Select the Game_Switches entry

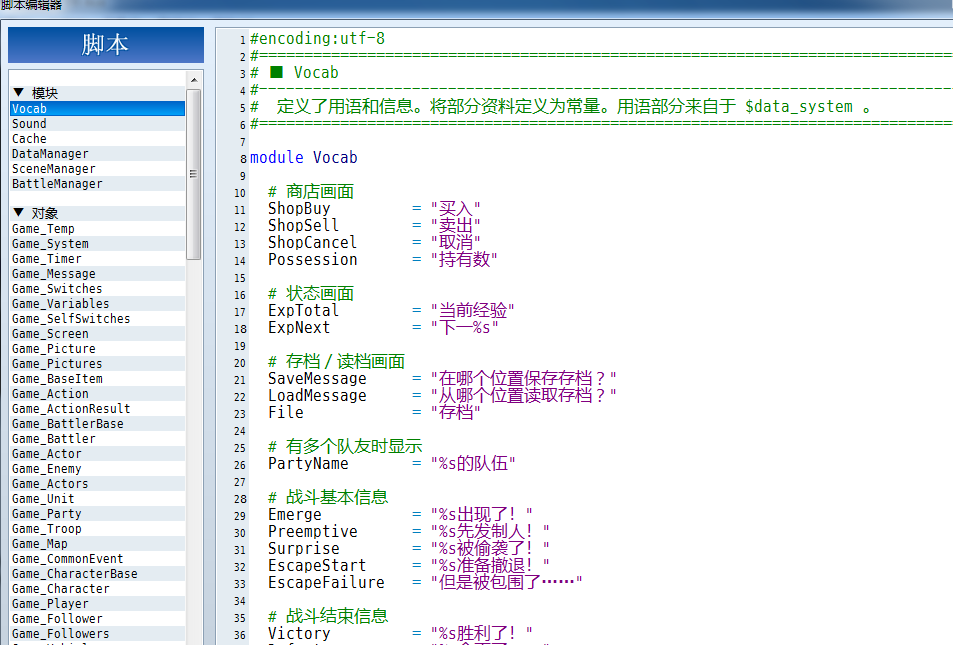tap(98, 289)
